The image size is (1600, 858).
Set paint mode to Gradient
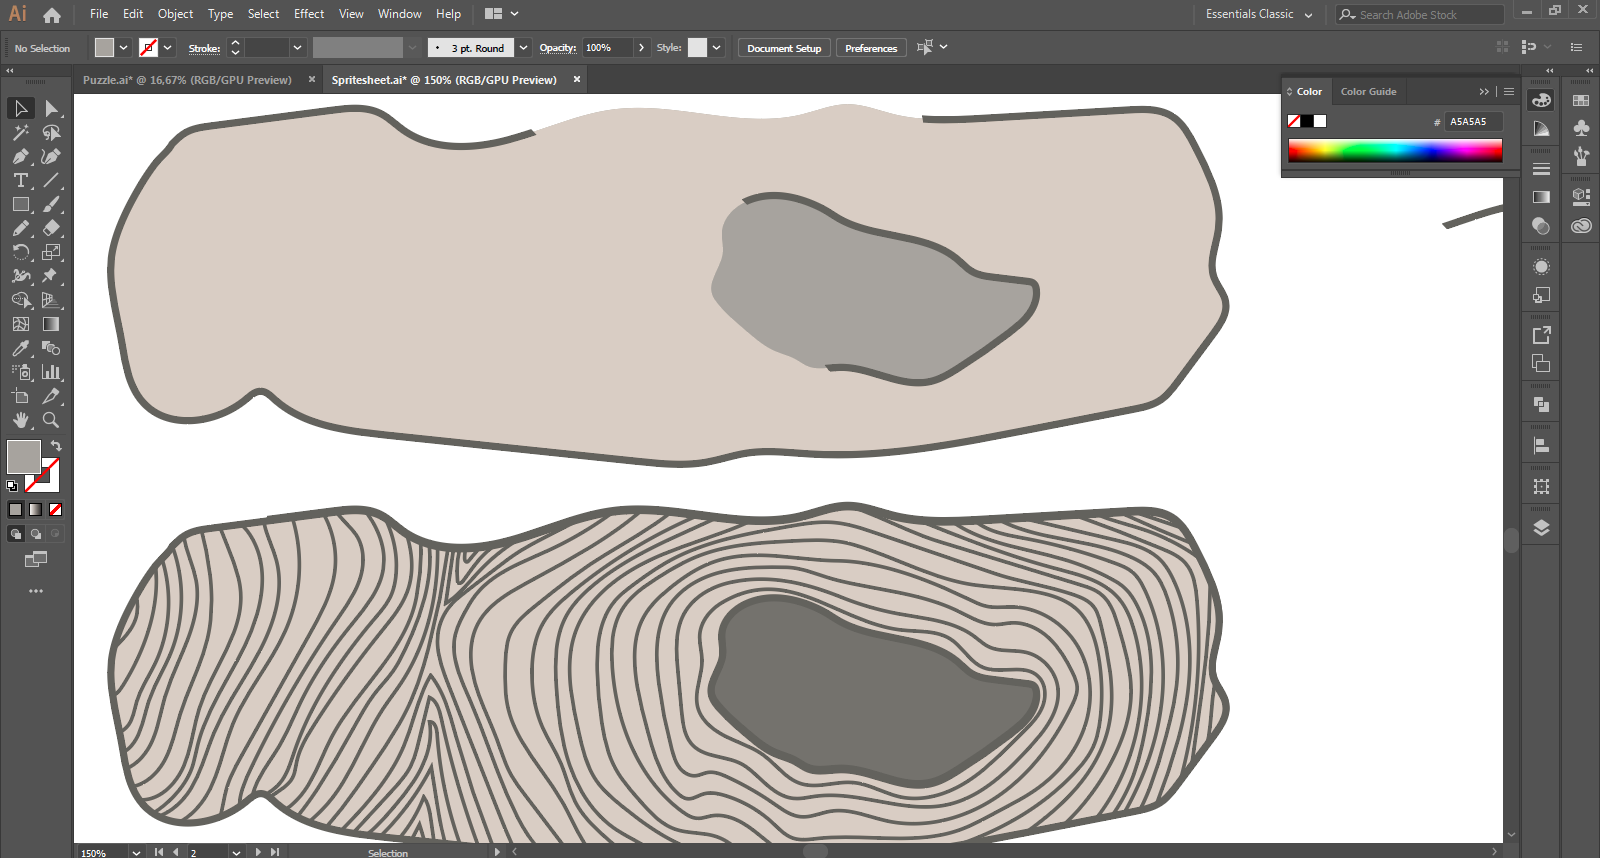pyautogui.click(x=35, y=509)
